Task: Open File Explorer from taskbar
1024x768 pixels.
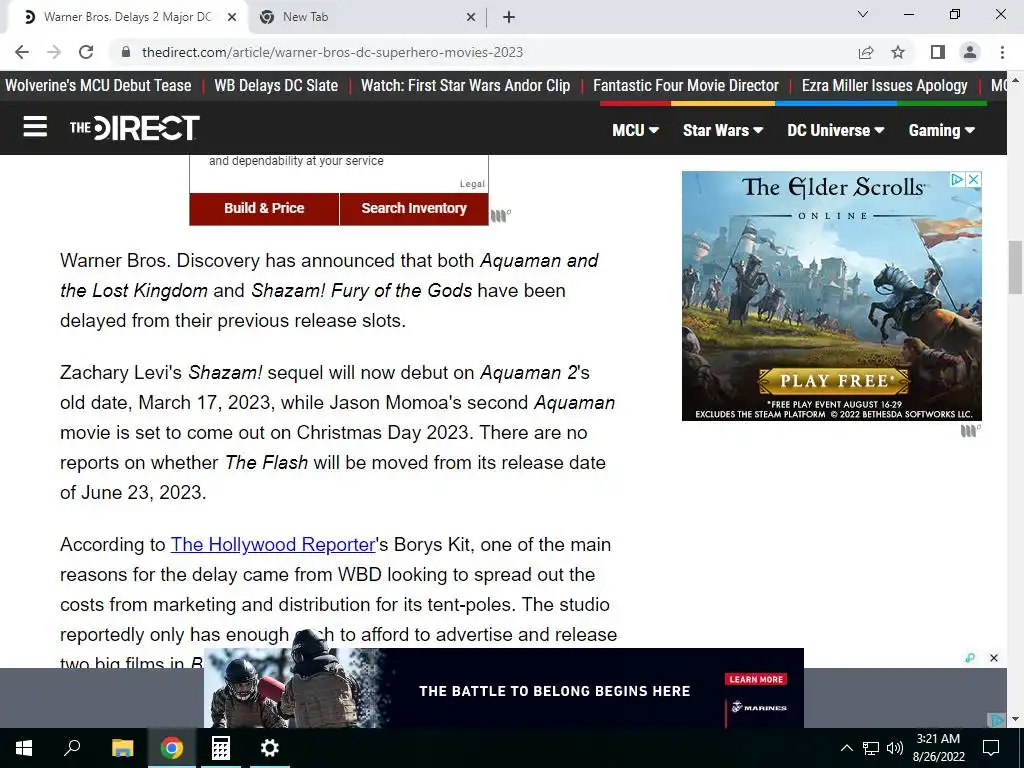Action: click(x=122, y=748)
